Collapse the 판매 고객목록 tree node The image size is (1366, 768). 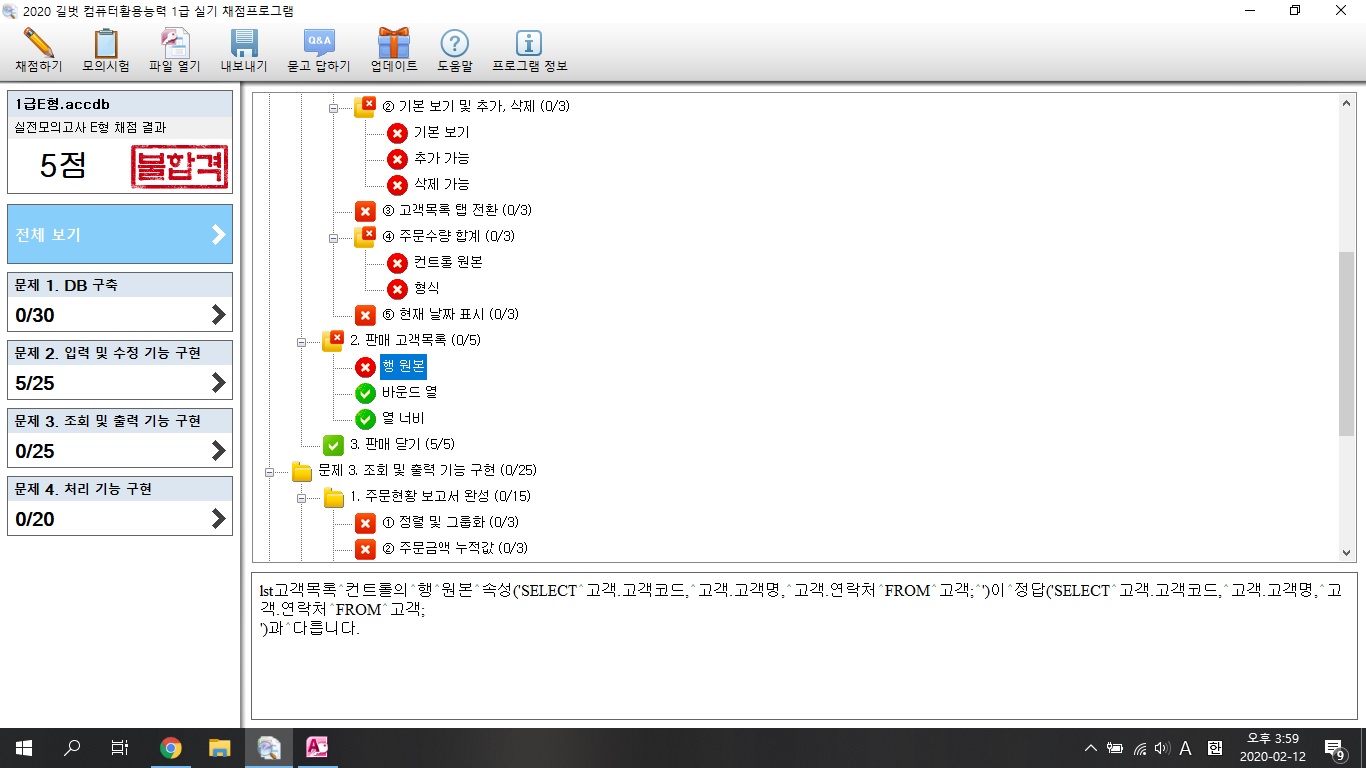pyautogui.click(x=302, y=341)
